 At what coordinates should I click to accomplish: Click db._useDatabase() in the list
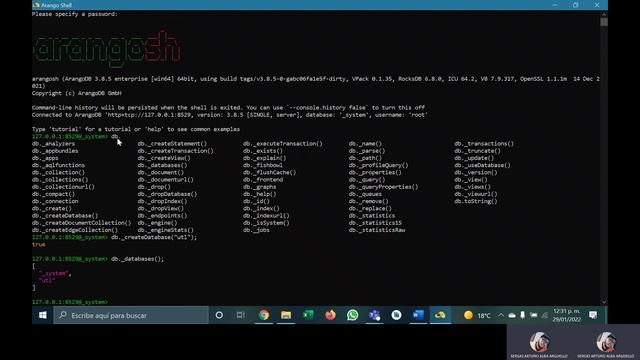[x=482, y=165]
